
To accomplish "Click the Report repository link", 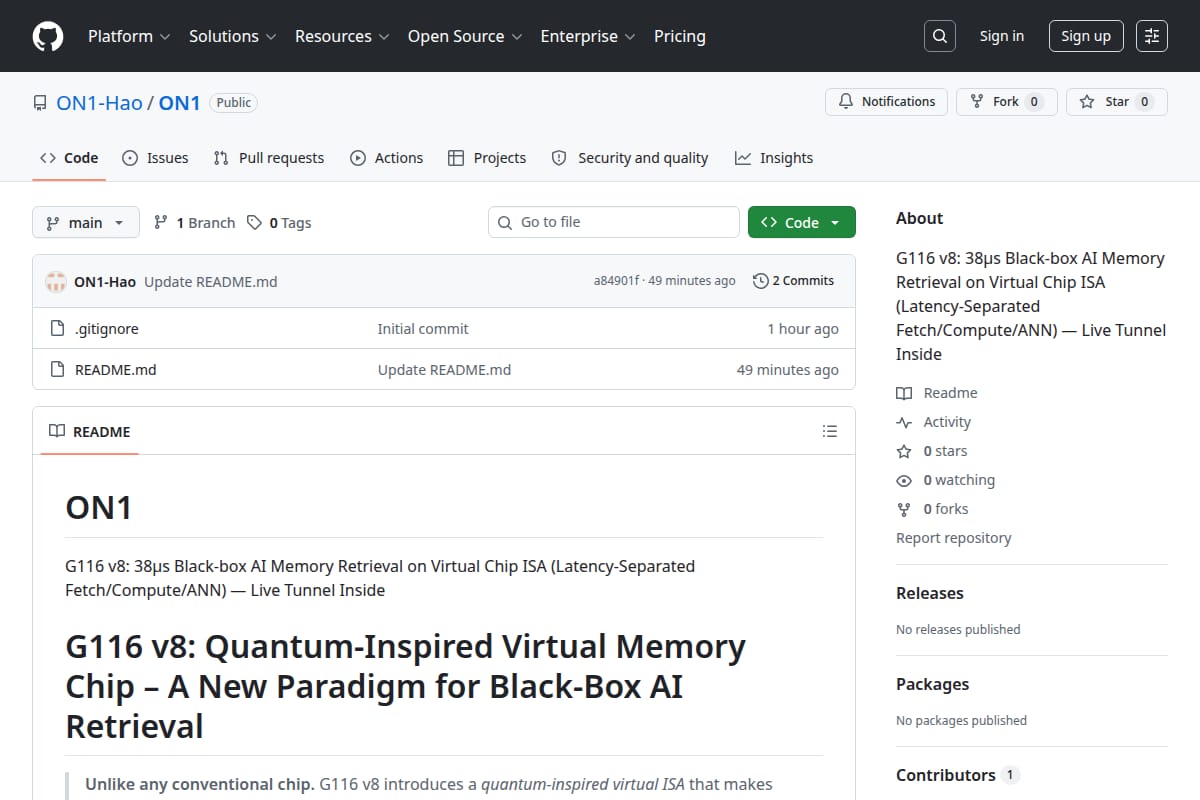I will pos(954,538).
